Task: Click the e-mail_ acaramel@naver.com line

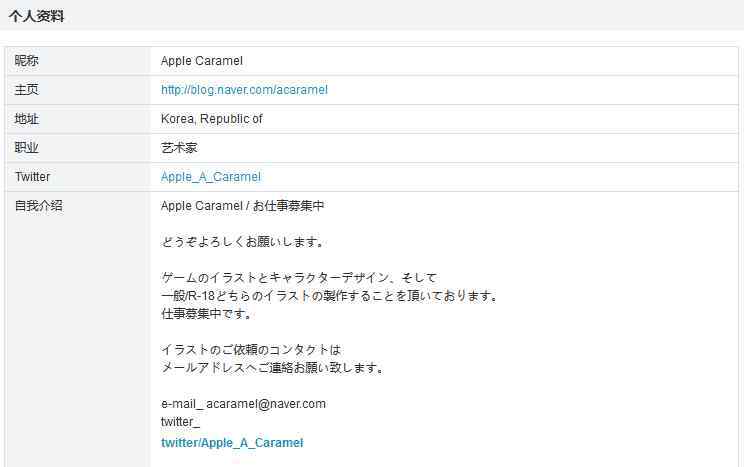Action: pyautogui.click(x=243, y=404)
